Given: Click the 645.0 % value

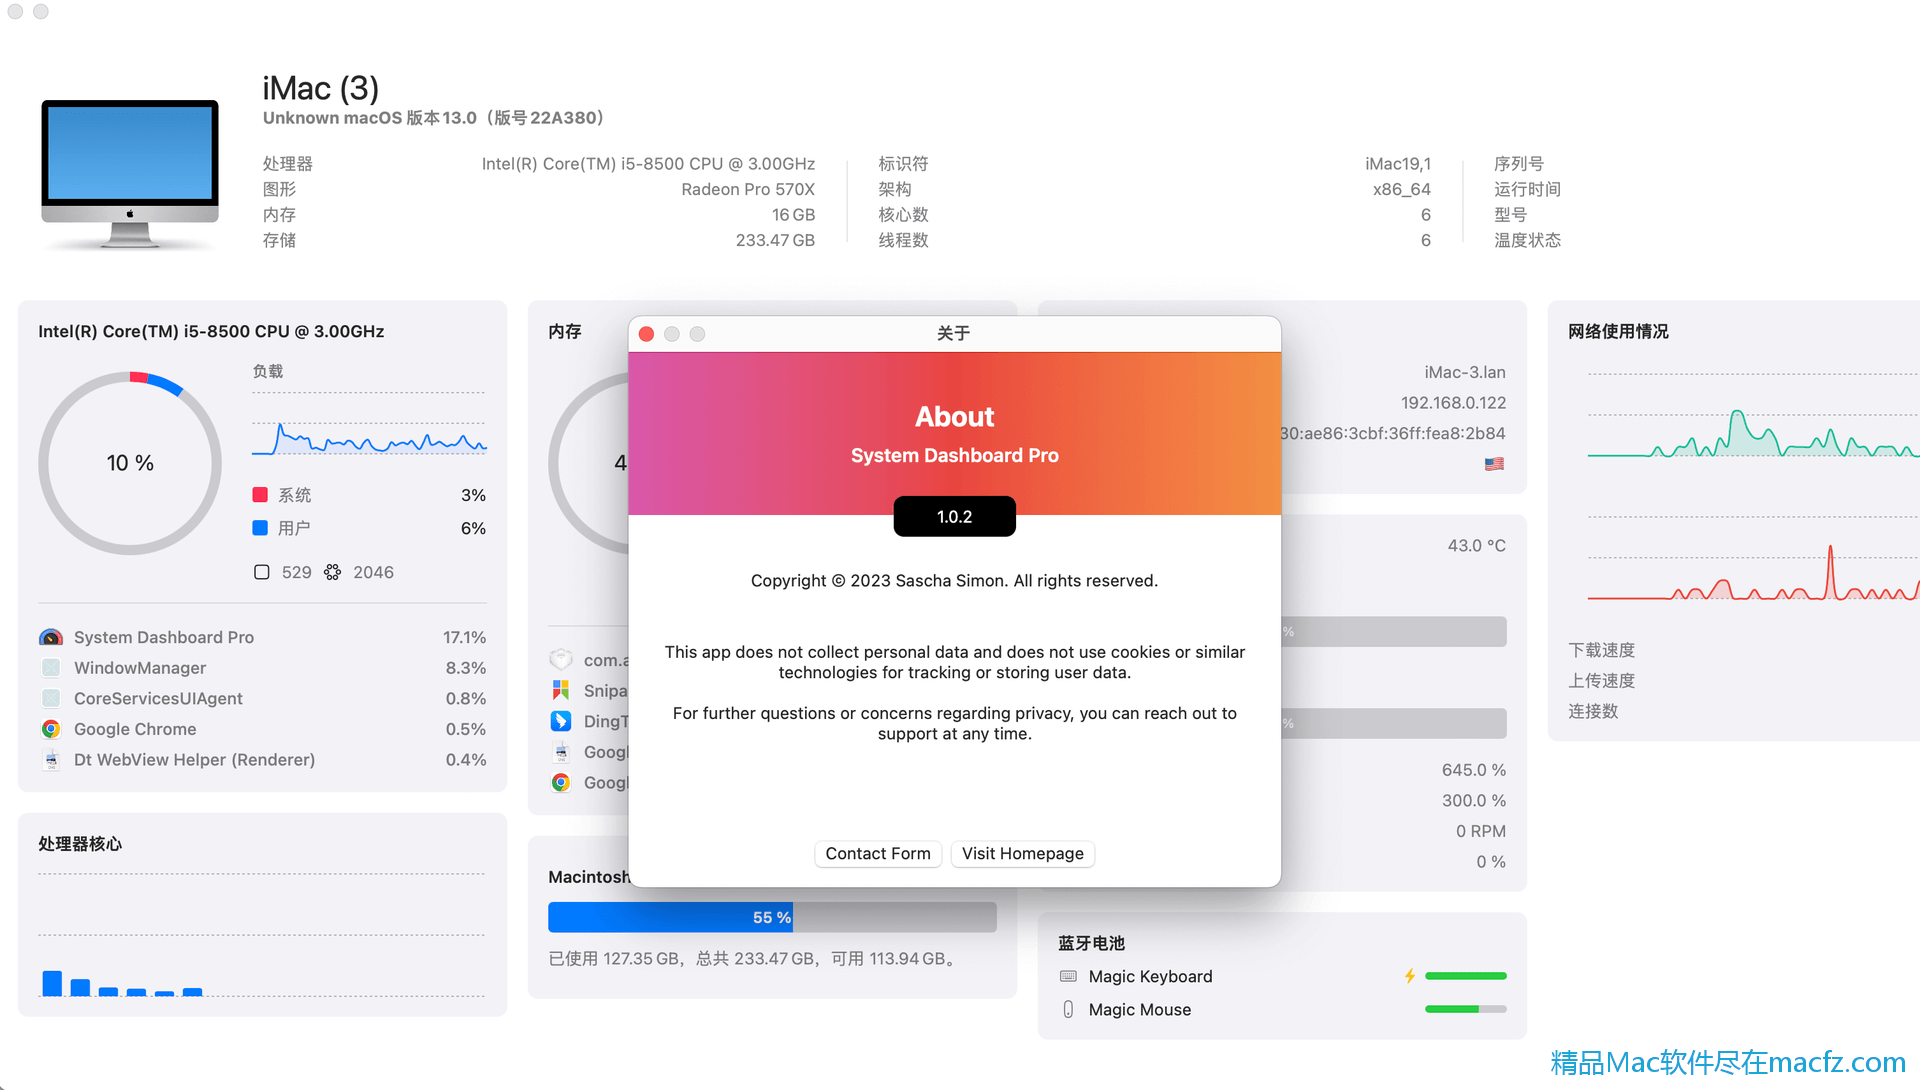Looking at the screenshot, I should 1473,770.
